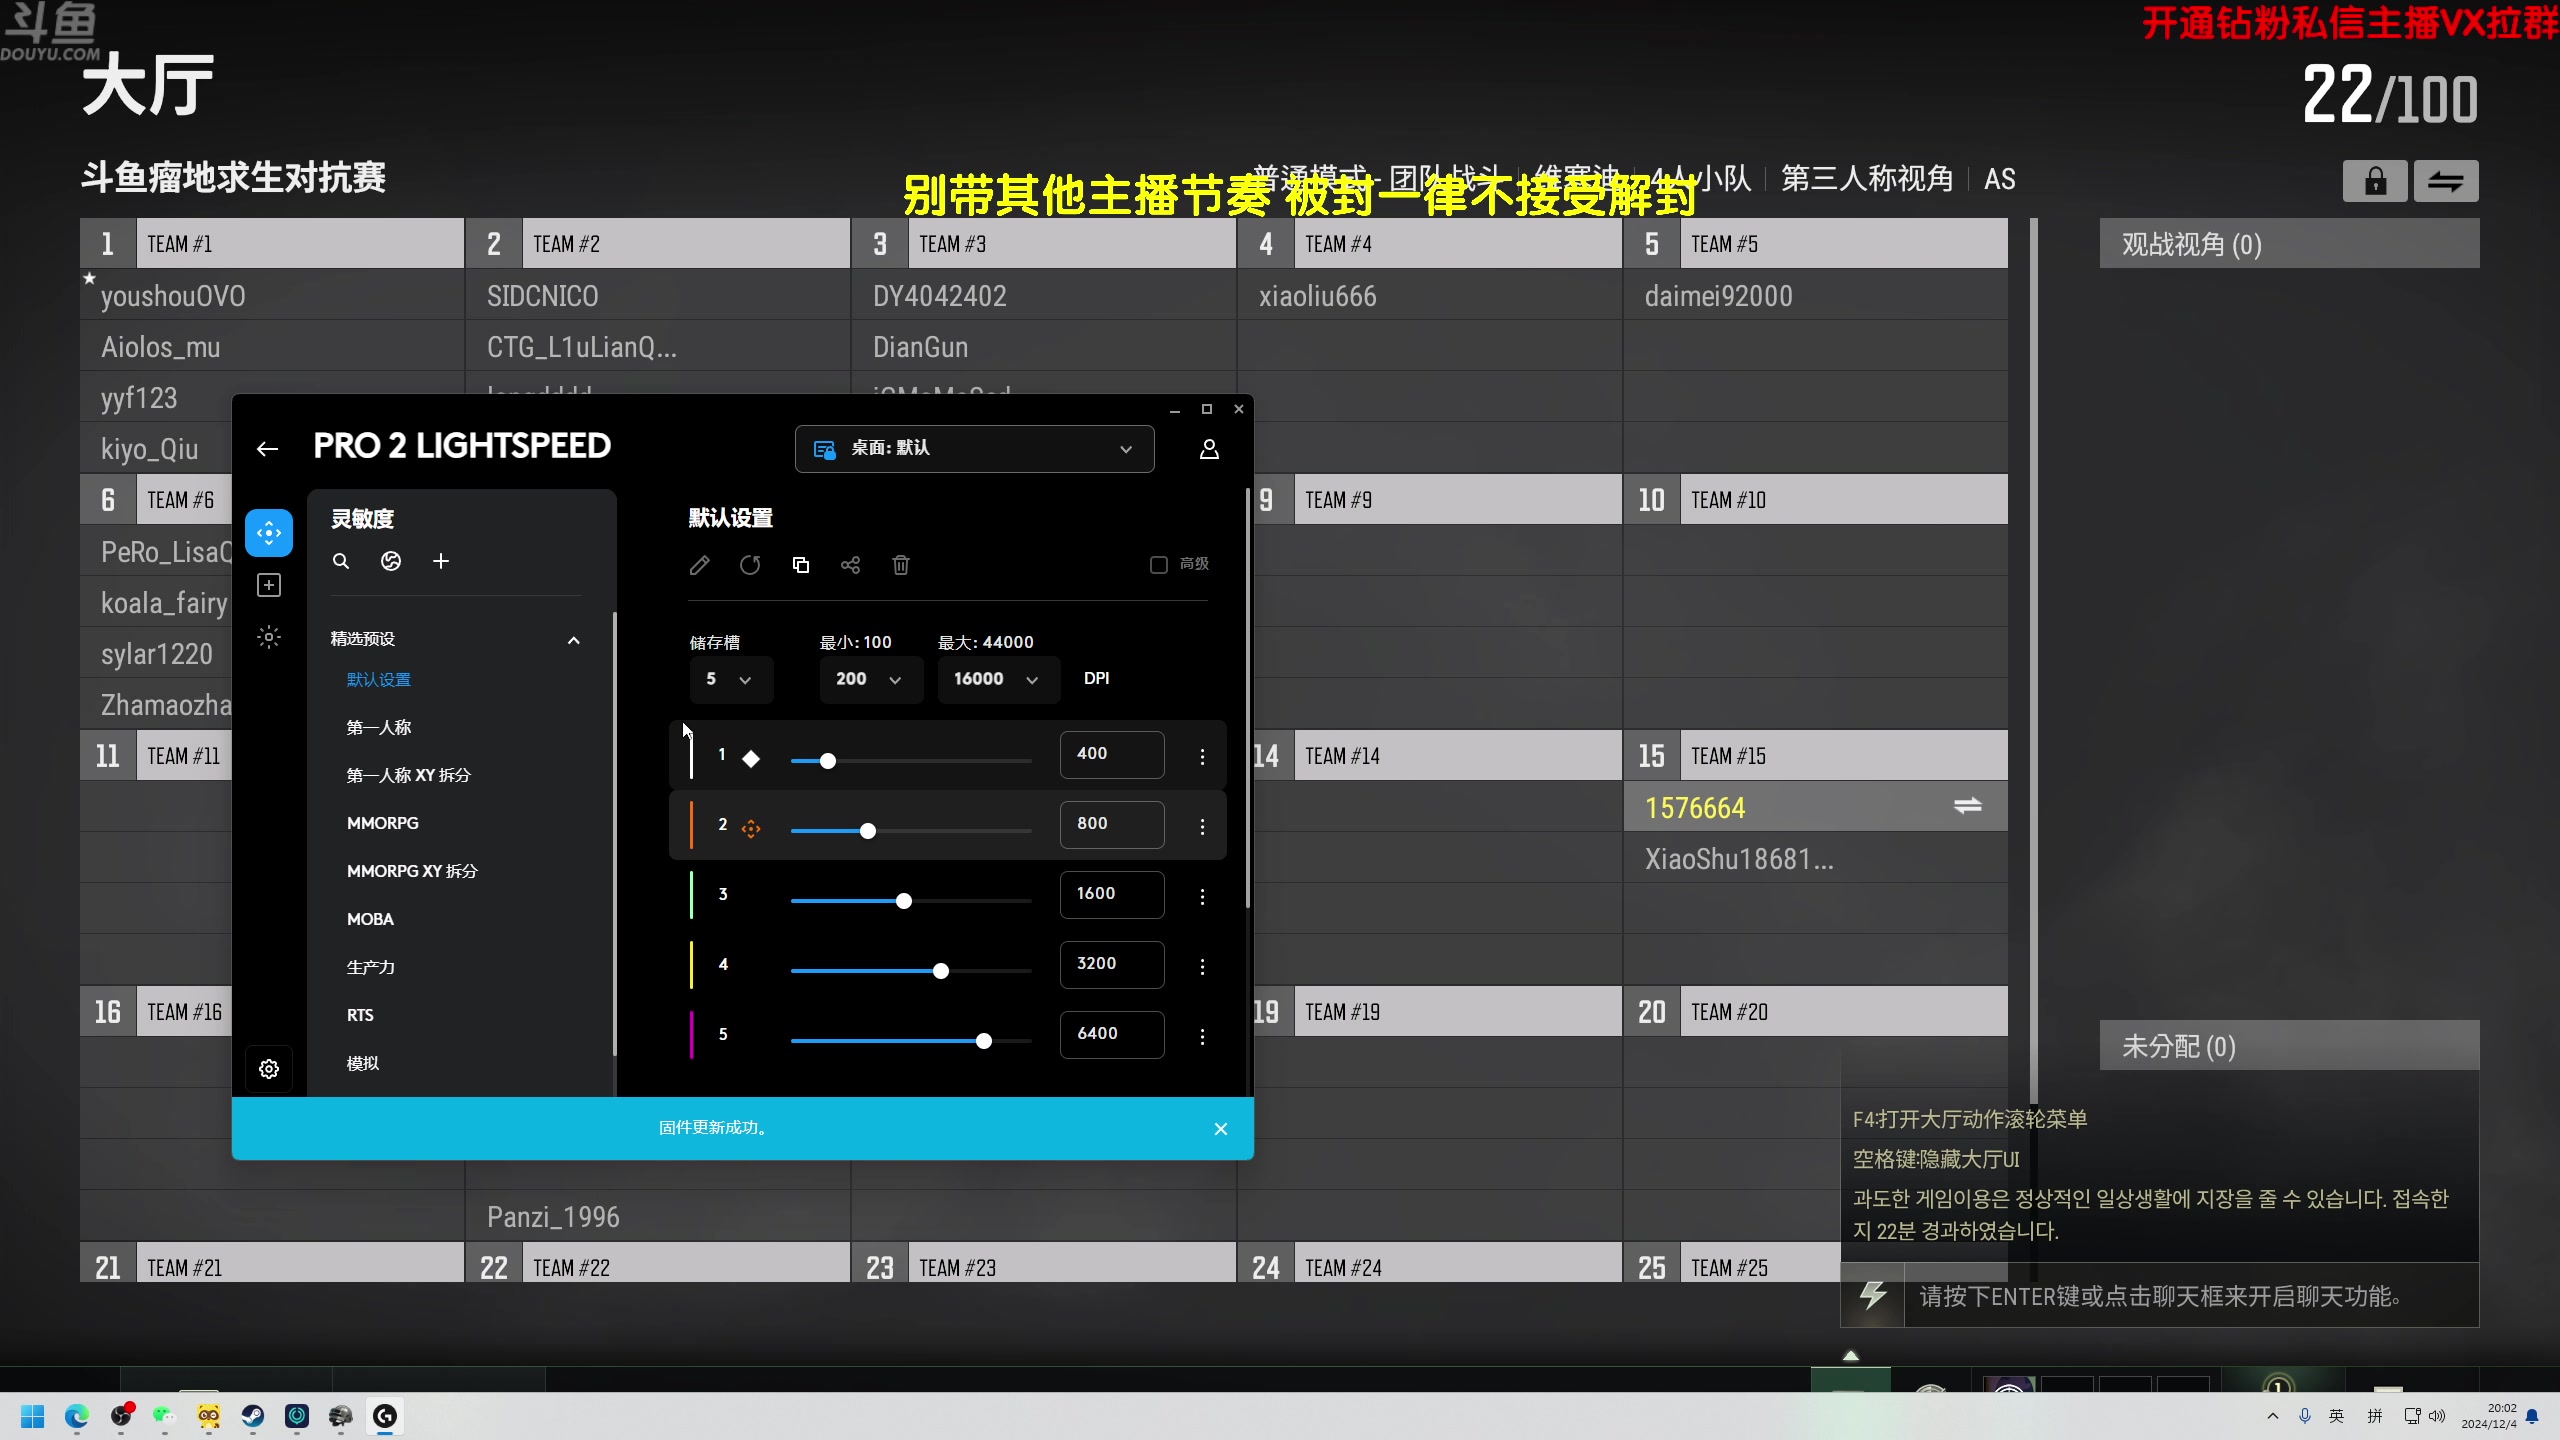The image size is (2560, 1440).
Task: Click the 观战视角 (0) spectator header
Action: click(2289, 245)
